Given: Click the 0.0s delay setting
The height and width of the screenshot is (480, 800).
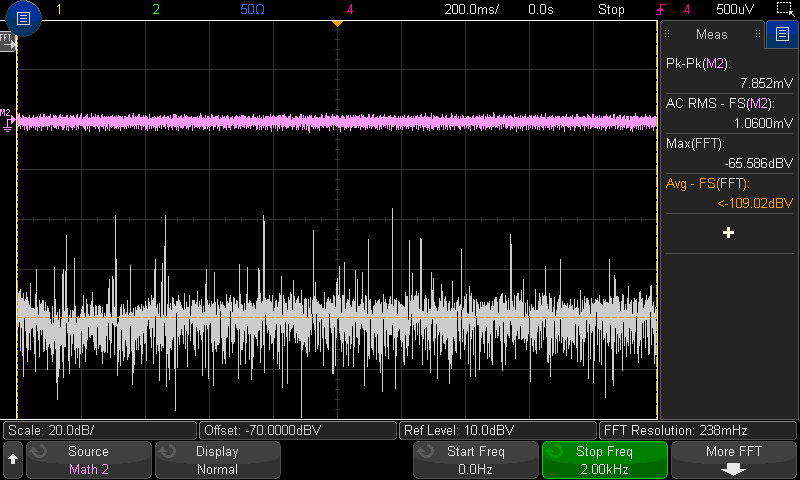Looking at the screenshot, I should point(541,9).
